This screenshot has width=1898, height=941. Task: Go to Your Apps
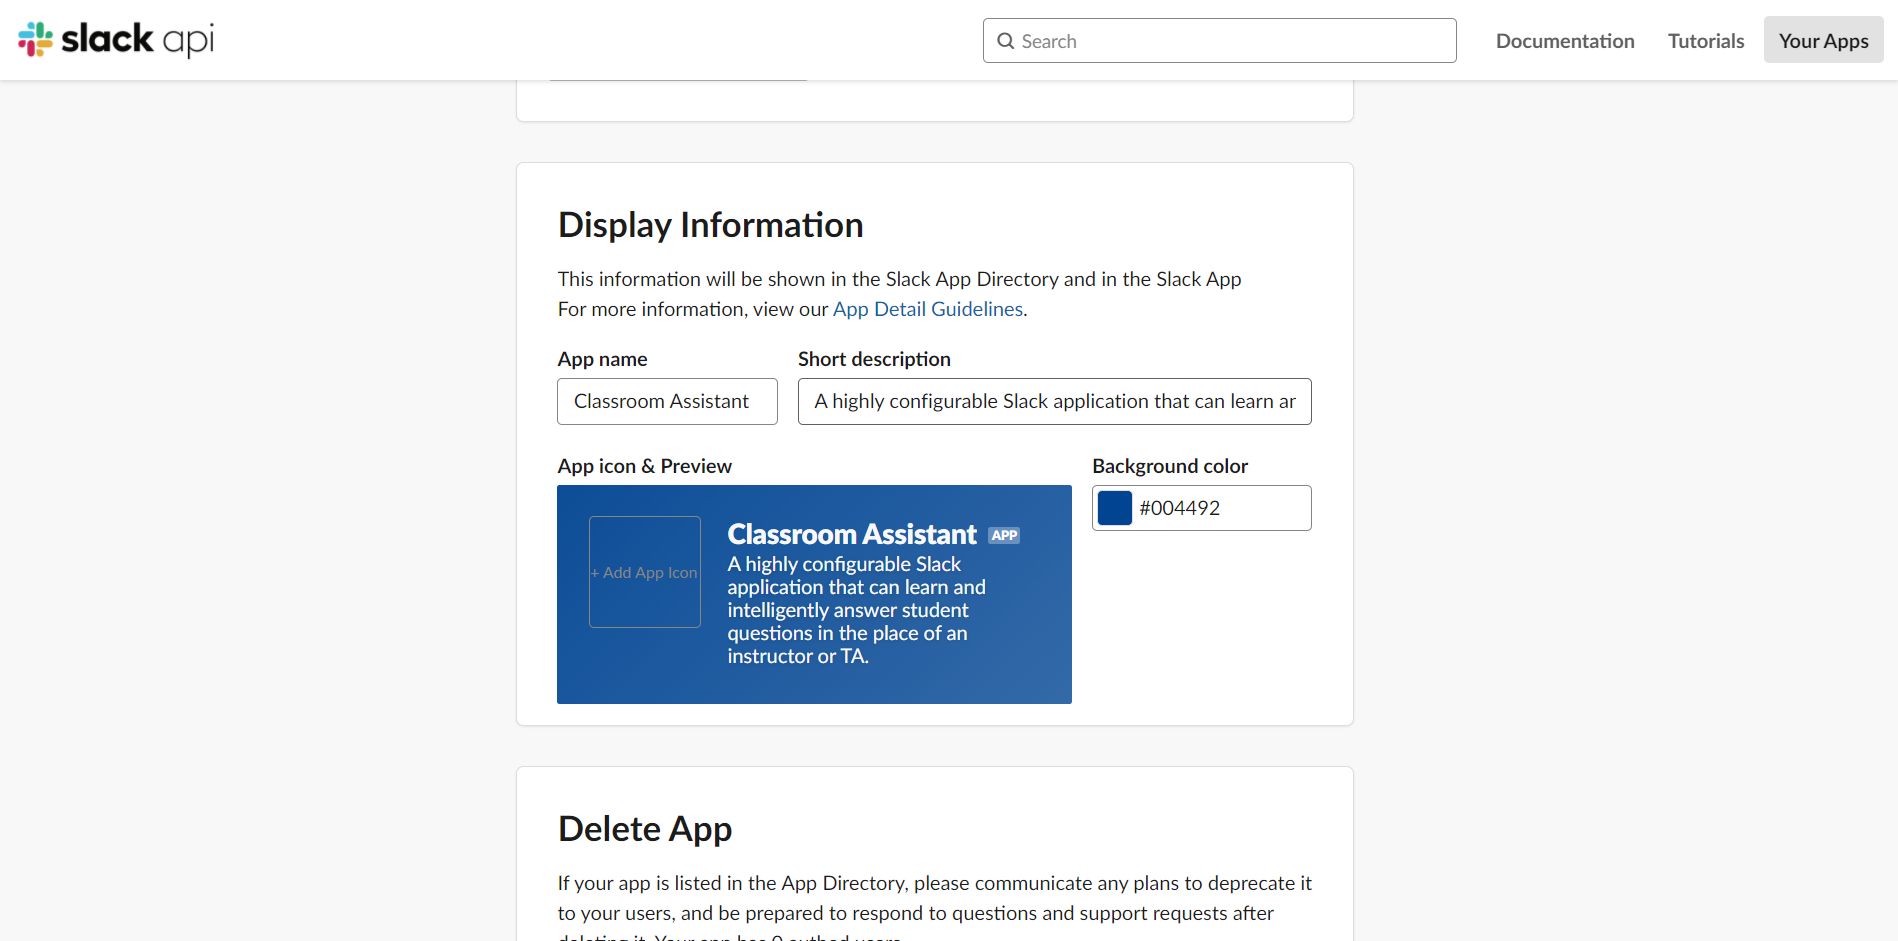(1823, 40)
